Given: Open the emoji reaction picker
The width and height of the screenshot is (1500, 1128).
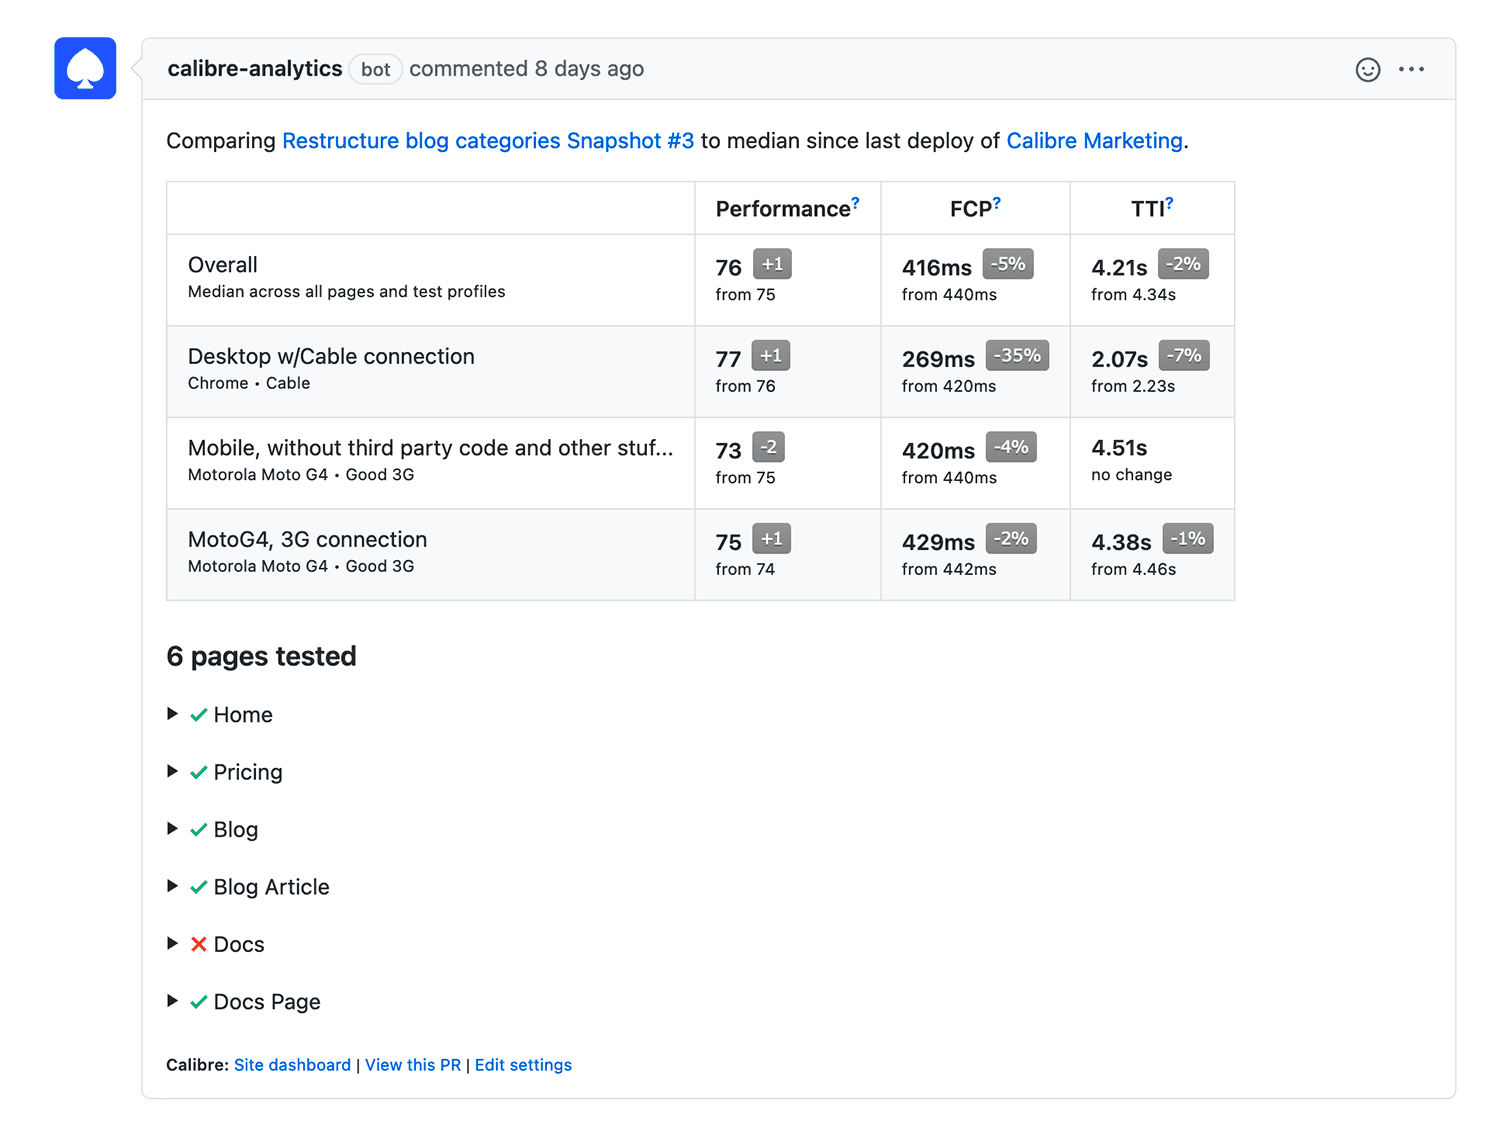Looking at the screenshot, I should pyautogui.click(x=1368, y=69).
